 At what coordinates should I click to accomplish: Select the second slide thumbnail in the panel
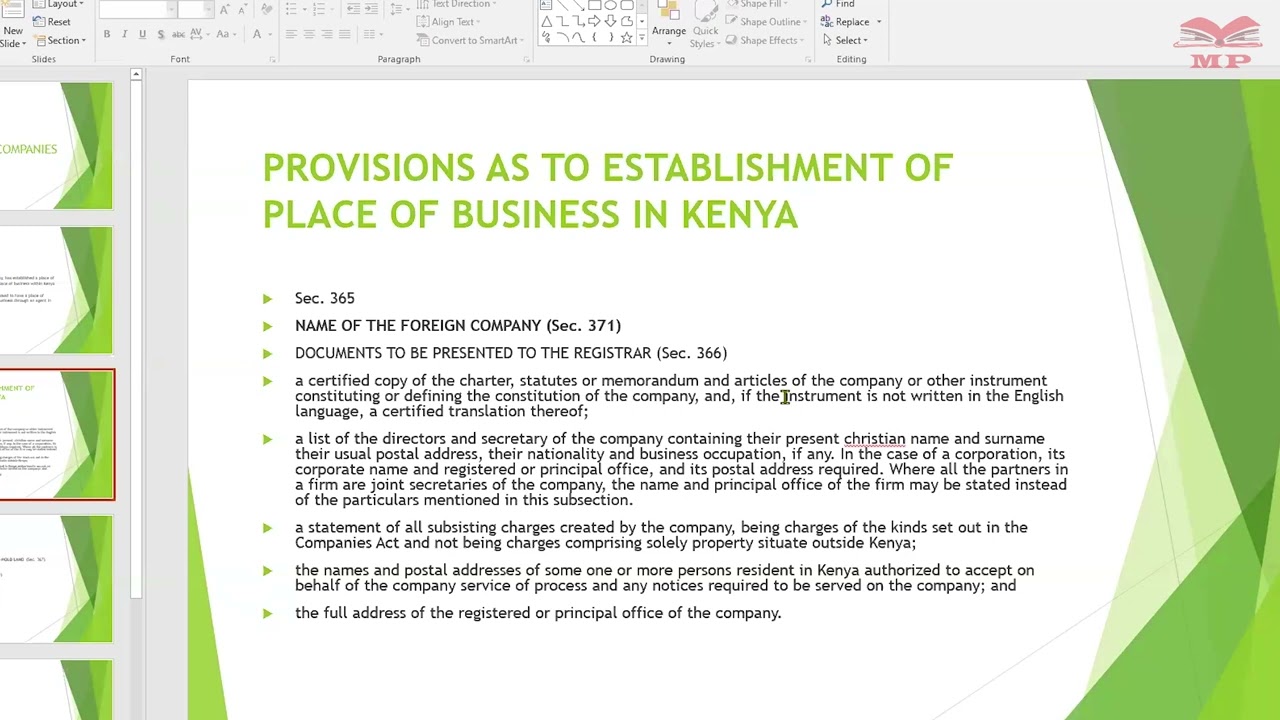click(56, 290)
